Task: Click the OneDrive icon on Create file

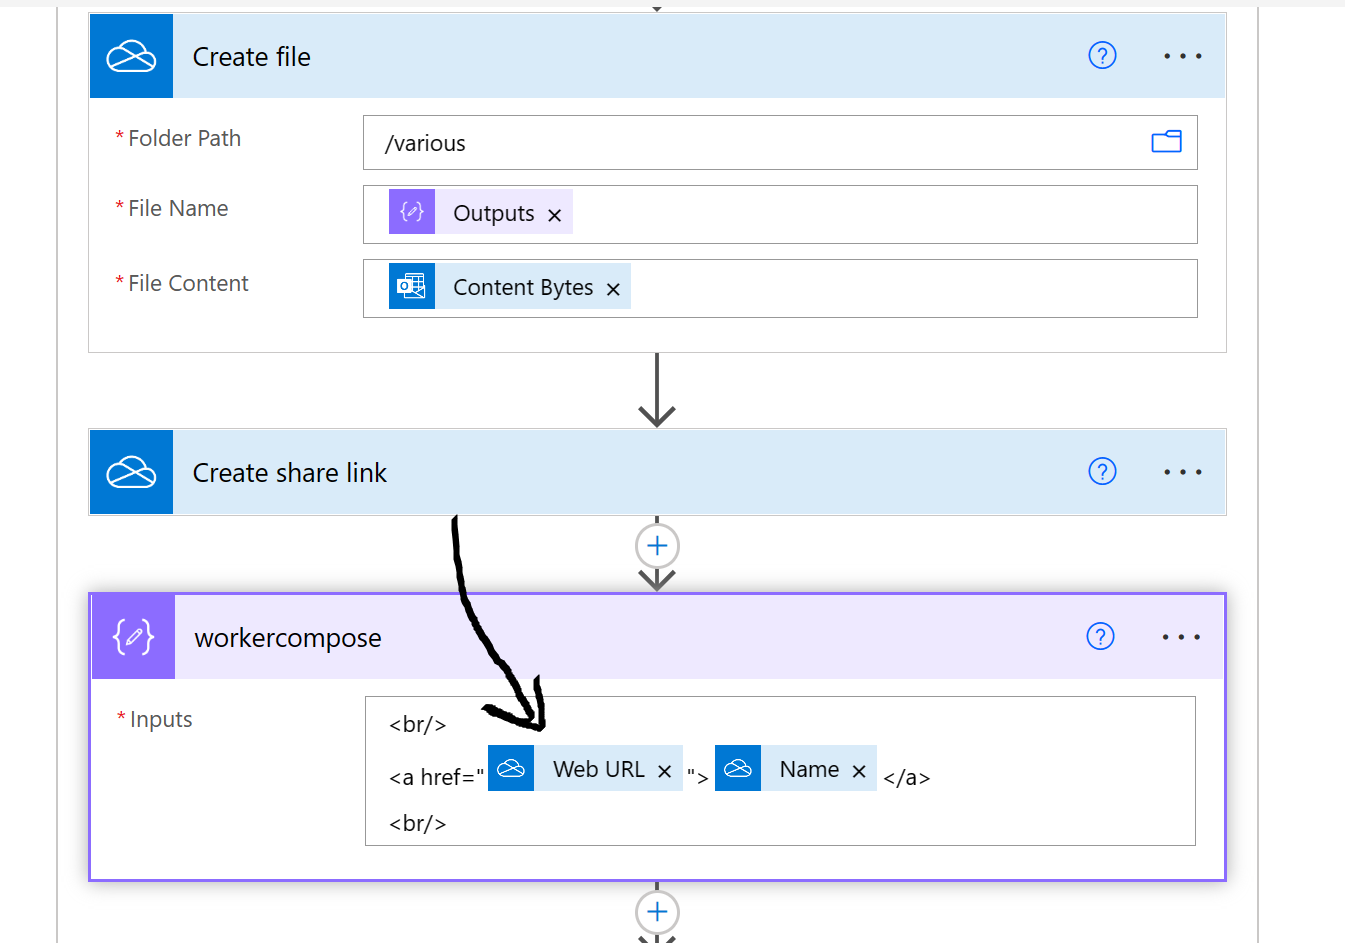Action: tap(131, 56)
